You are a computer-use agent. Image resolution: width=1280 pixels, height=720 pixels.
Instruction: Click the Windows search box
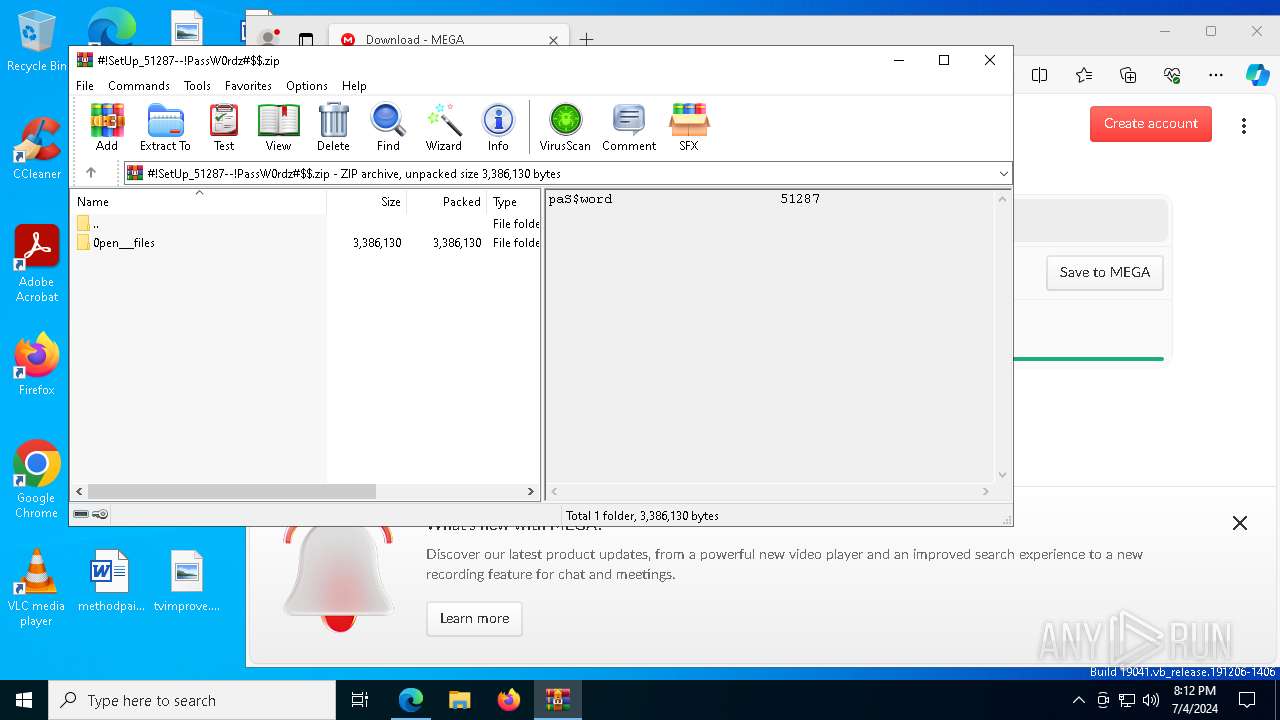pyautogui.click(x=192, y=700)
